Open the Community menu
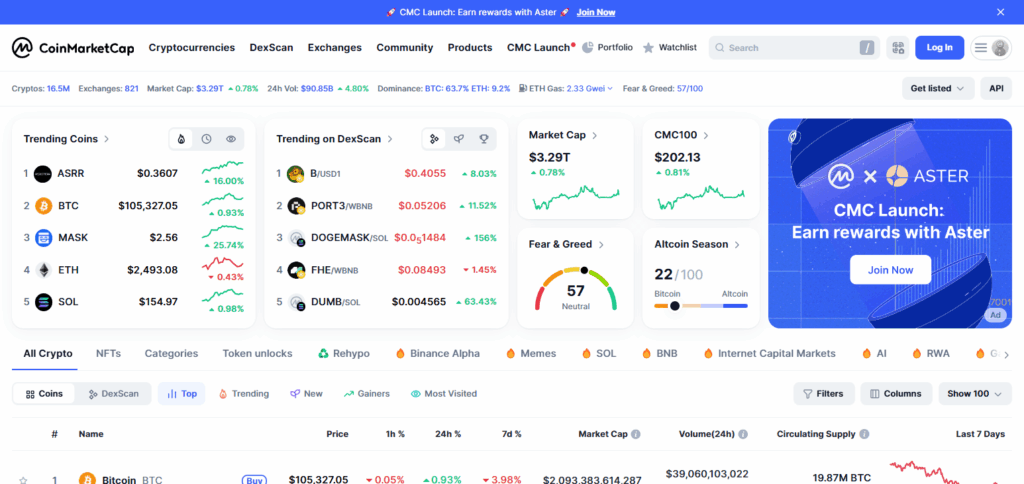 [x=404, y=48]
